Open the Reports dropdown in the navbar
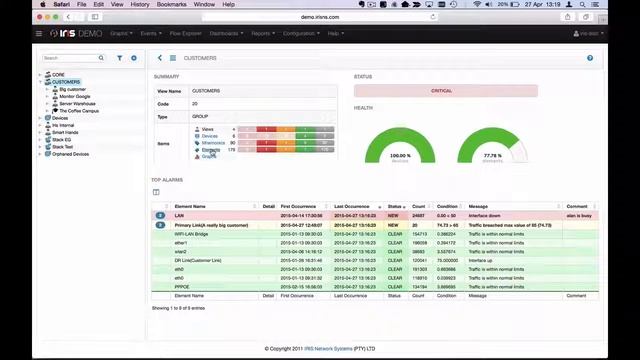This screenshot has height=360, width=640. click(263, 33)
